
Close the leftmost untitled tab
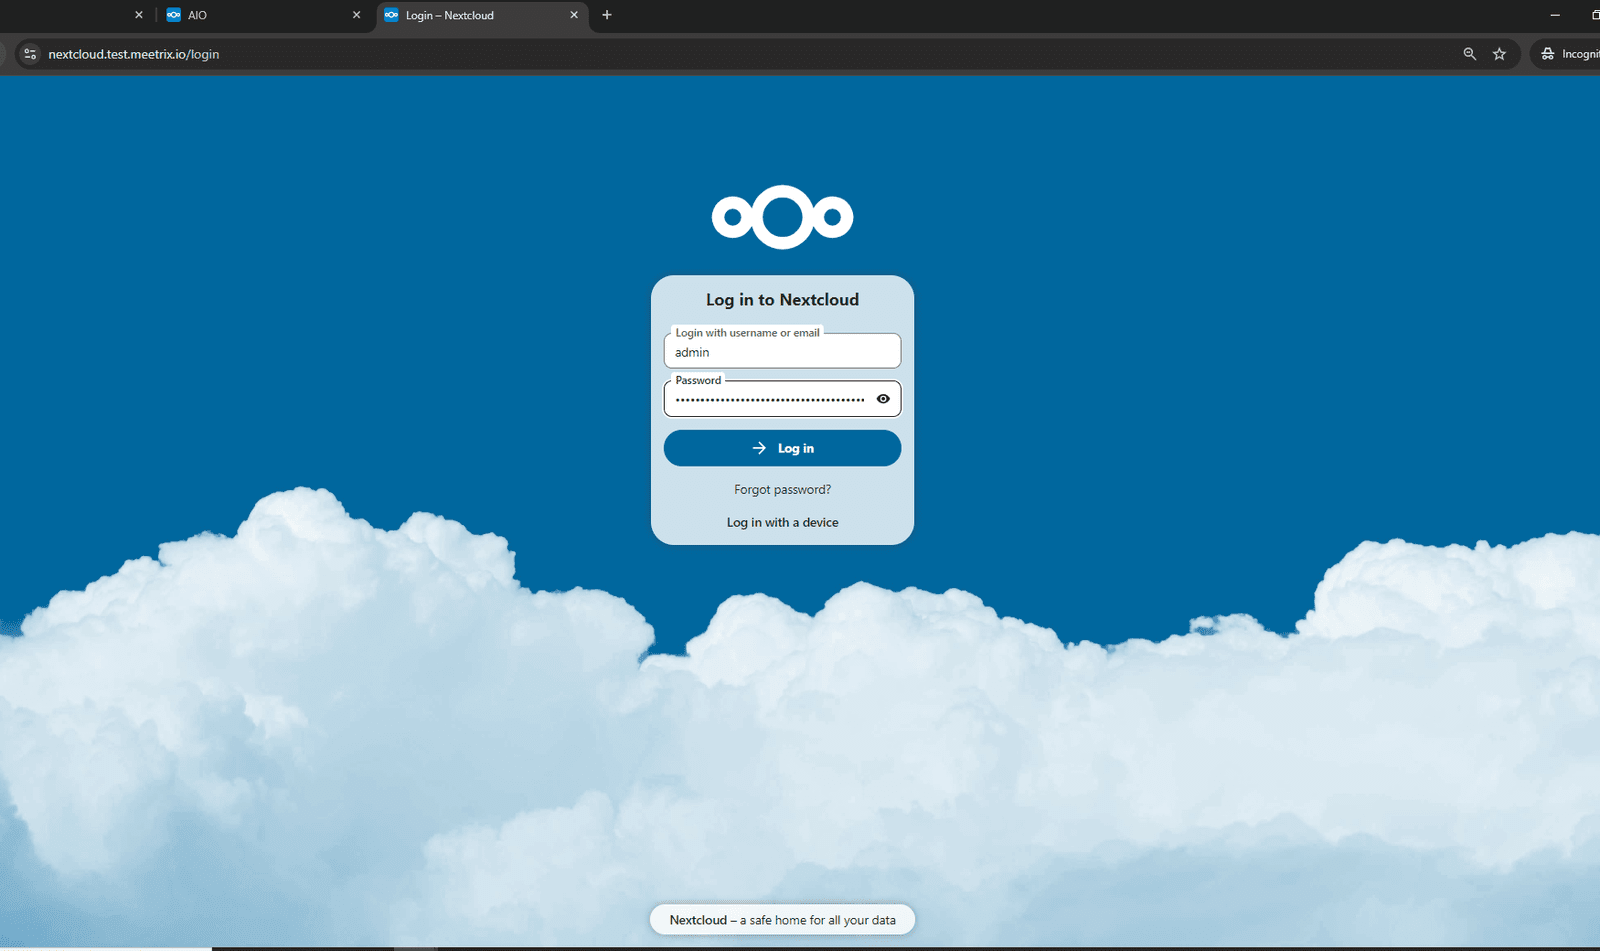coord(139,15)
